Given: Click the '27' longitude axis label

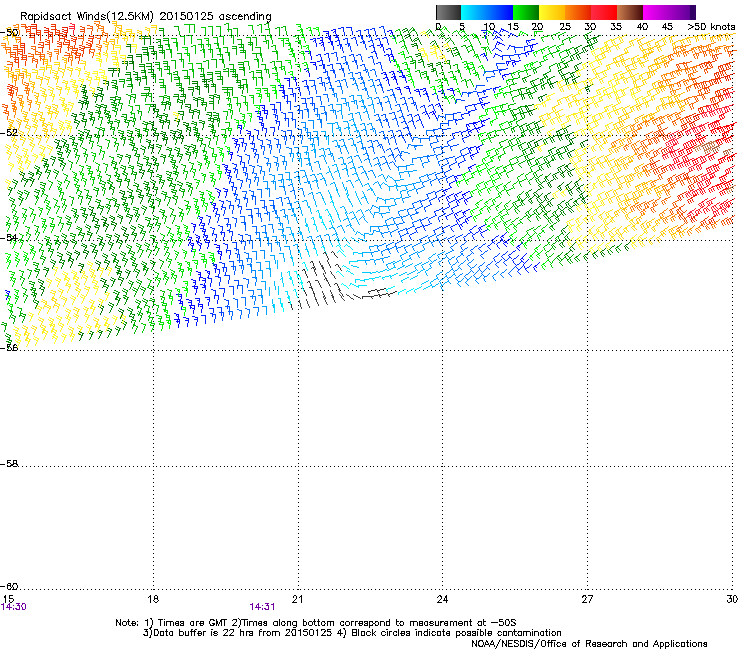Looking at the screenshot, I should tap(587, 599).
